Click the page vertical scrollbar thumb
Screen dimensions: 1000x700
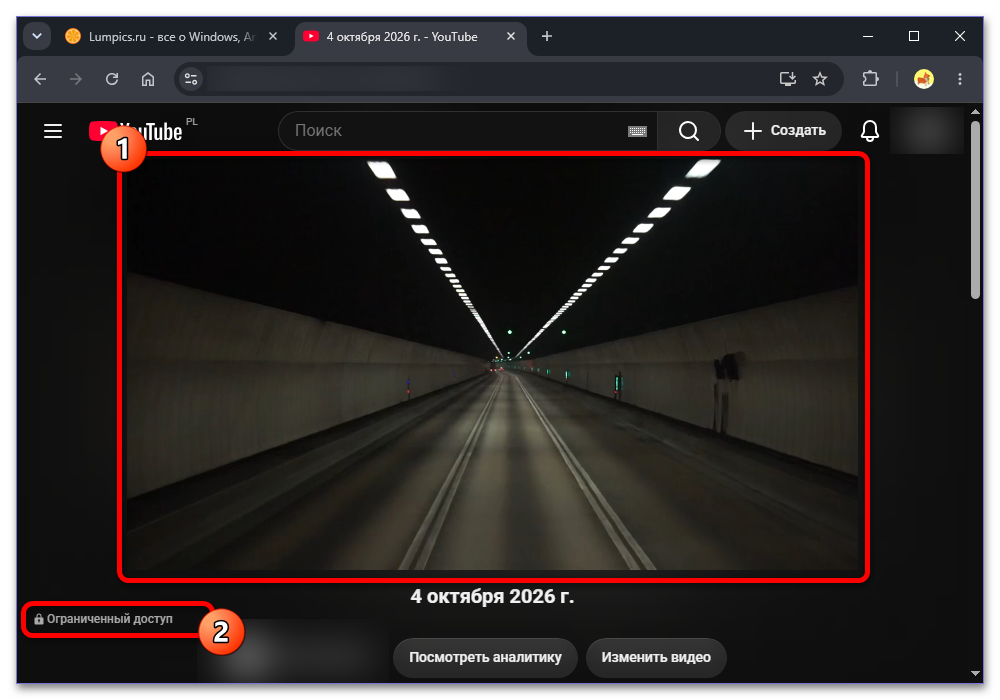click(975, 210)
